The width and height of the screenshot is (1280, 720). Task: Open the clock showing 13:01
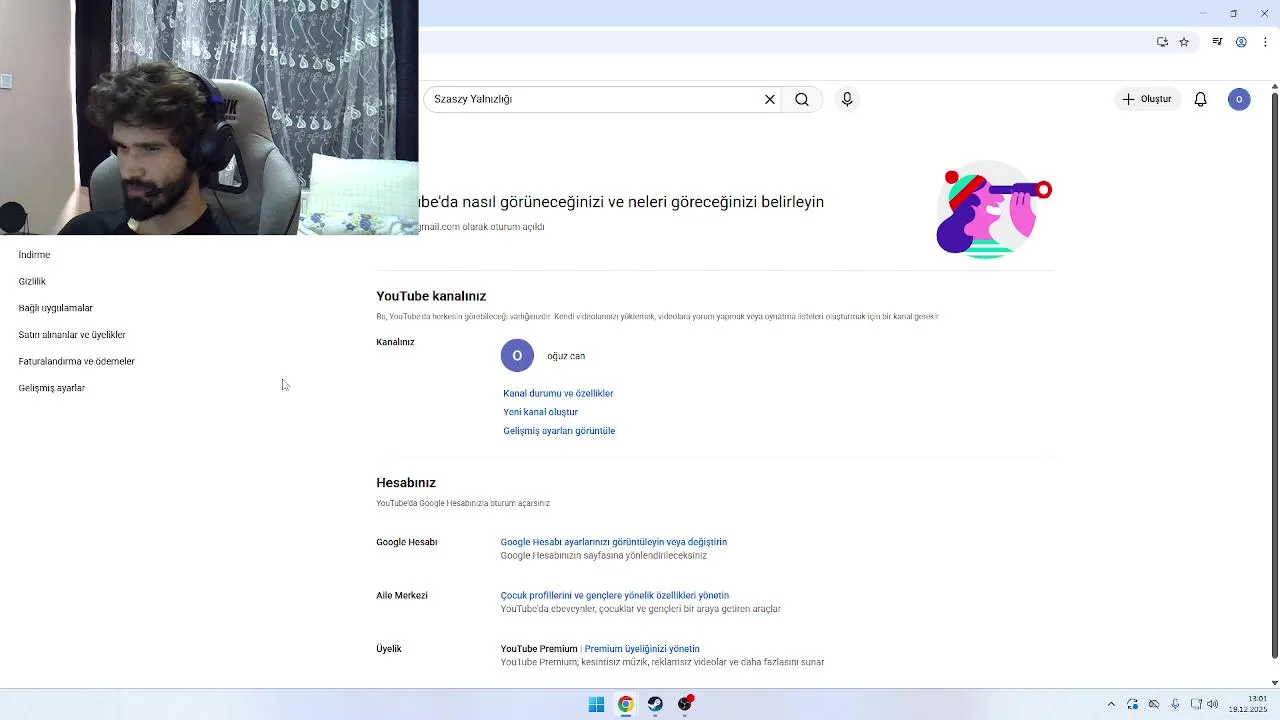[1248, 704]
